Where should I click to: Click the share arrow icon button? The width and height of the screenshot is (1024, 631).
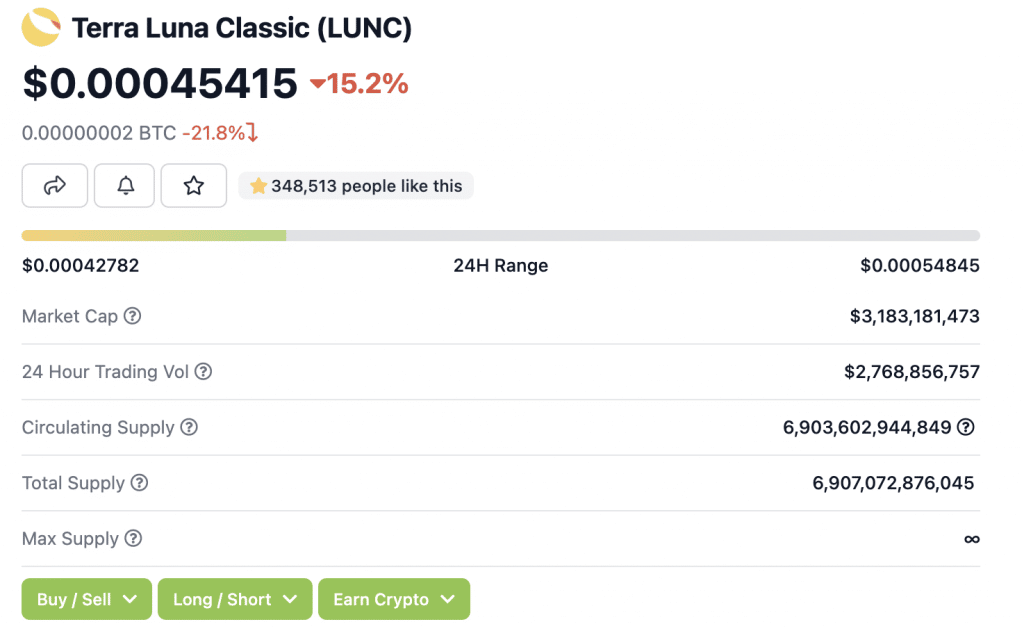[x=55, y=186]
